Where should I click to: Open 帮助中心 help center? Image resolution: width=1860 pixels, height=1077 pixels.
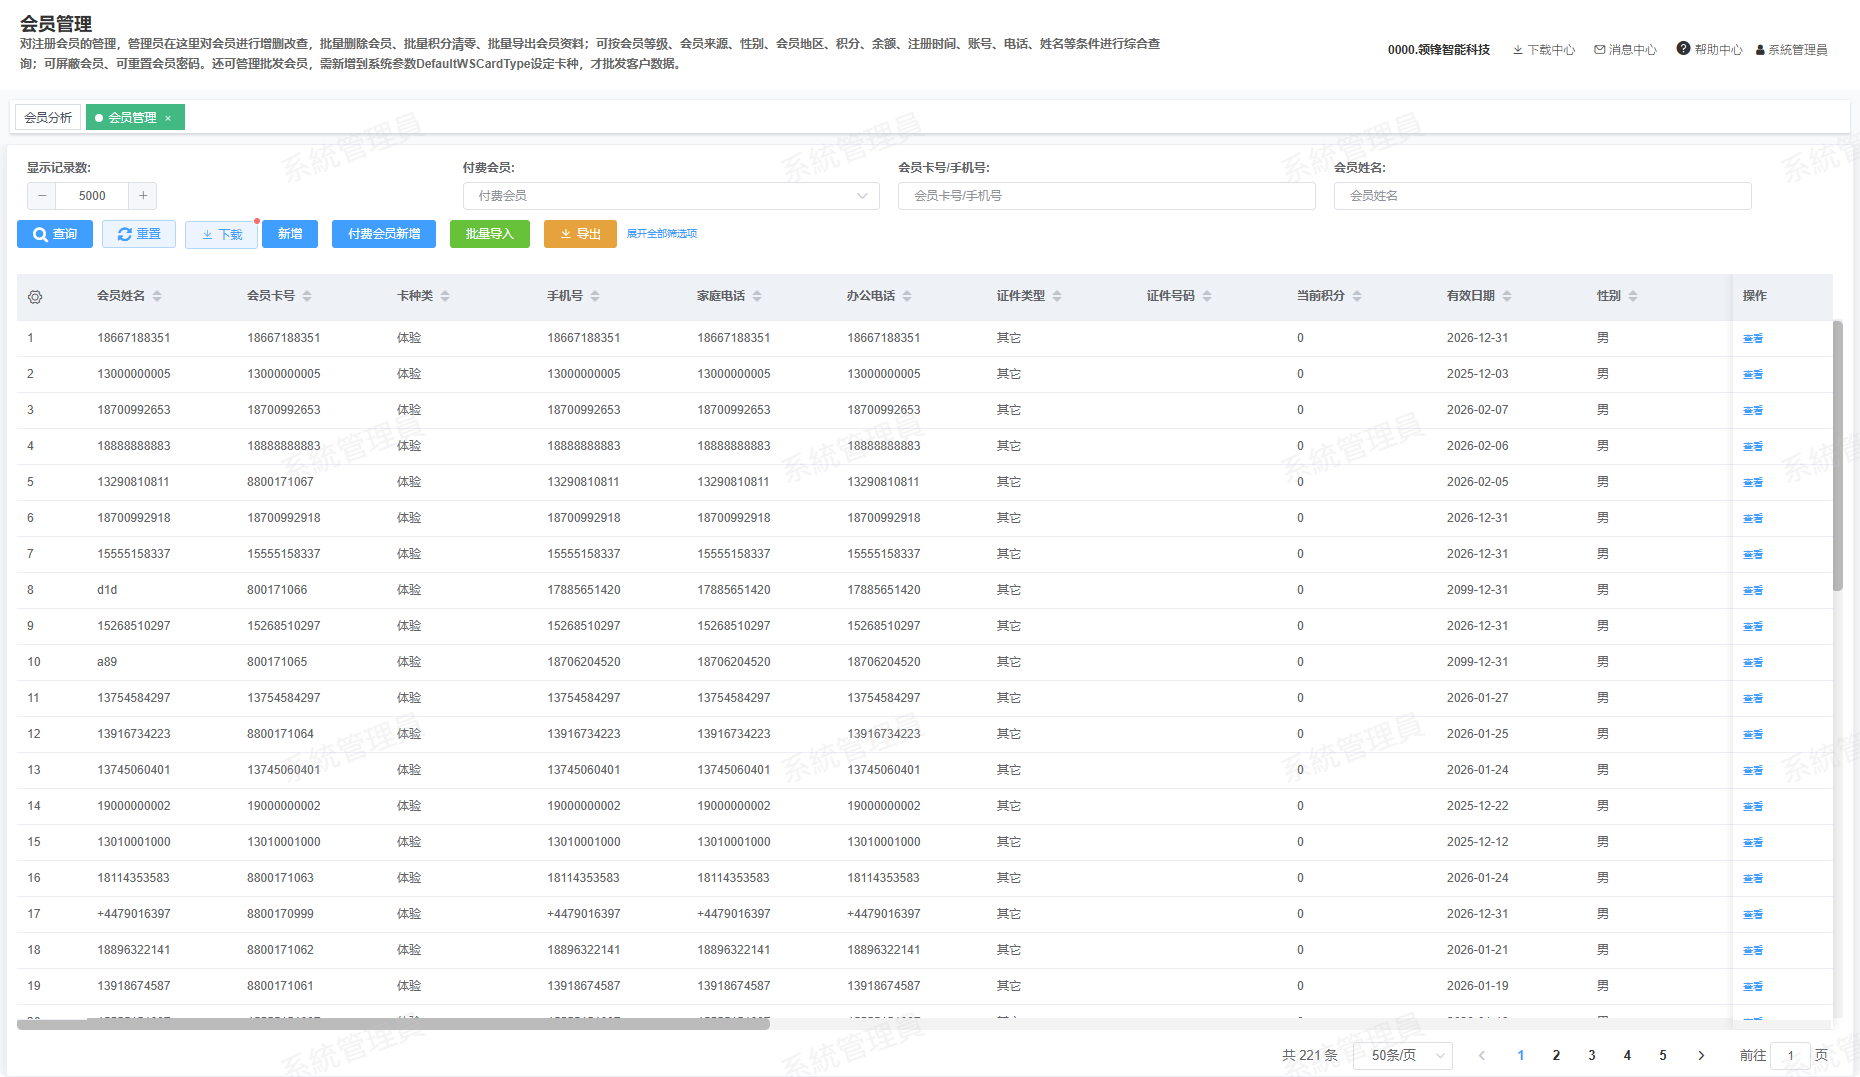[x=1709, y=50]
